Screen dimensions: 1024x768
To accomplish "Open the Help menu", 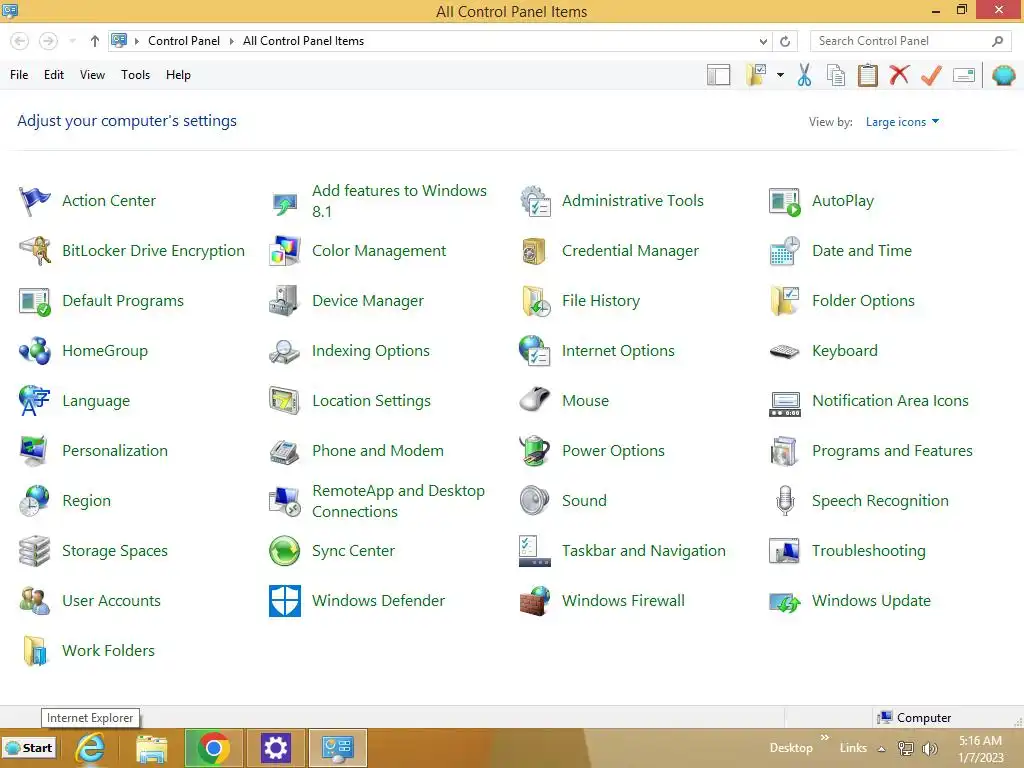I will 178,75.
